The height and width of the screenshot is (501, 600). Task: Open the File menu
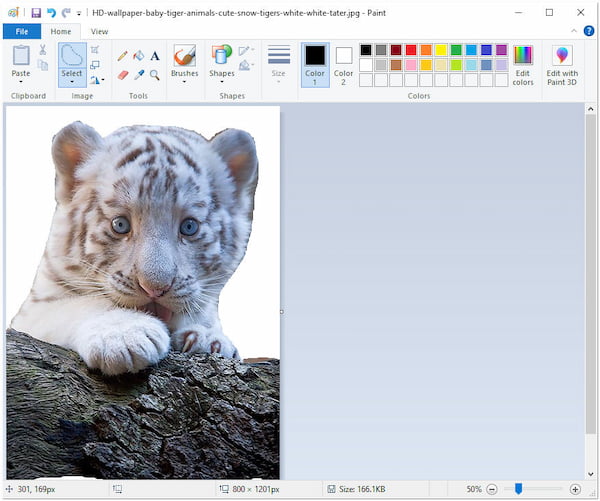click(22, 31)
